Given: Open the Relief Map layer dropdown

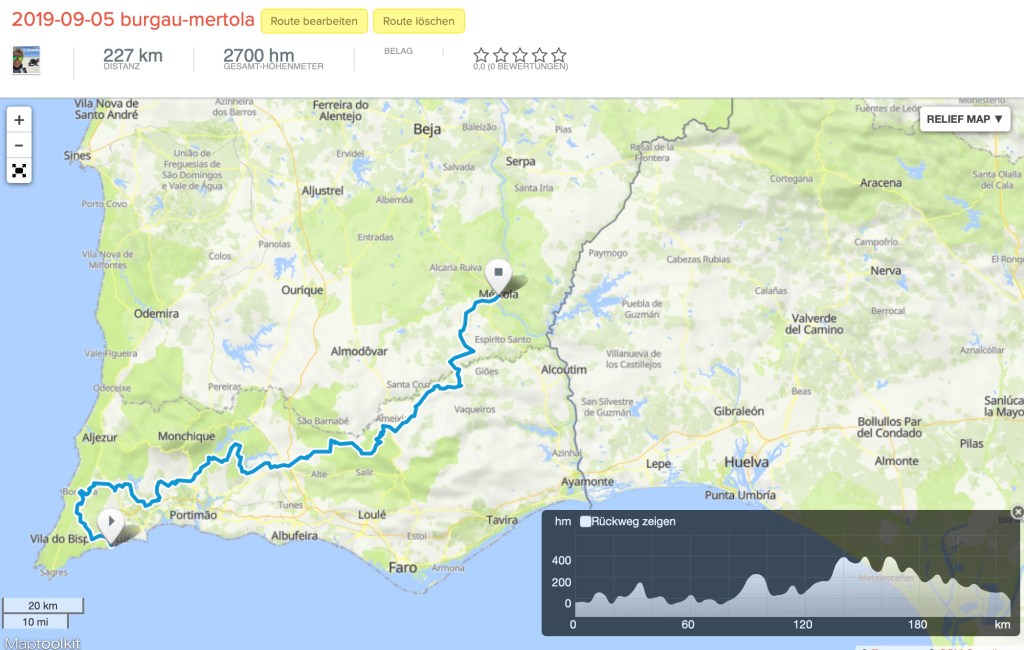Looking at the screenshot, I should [964, 119].
